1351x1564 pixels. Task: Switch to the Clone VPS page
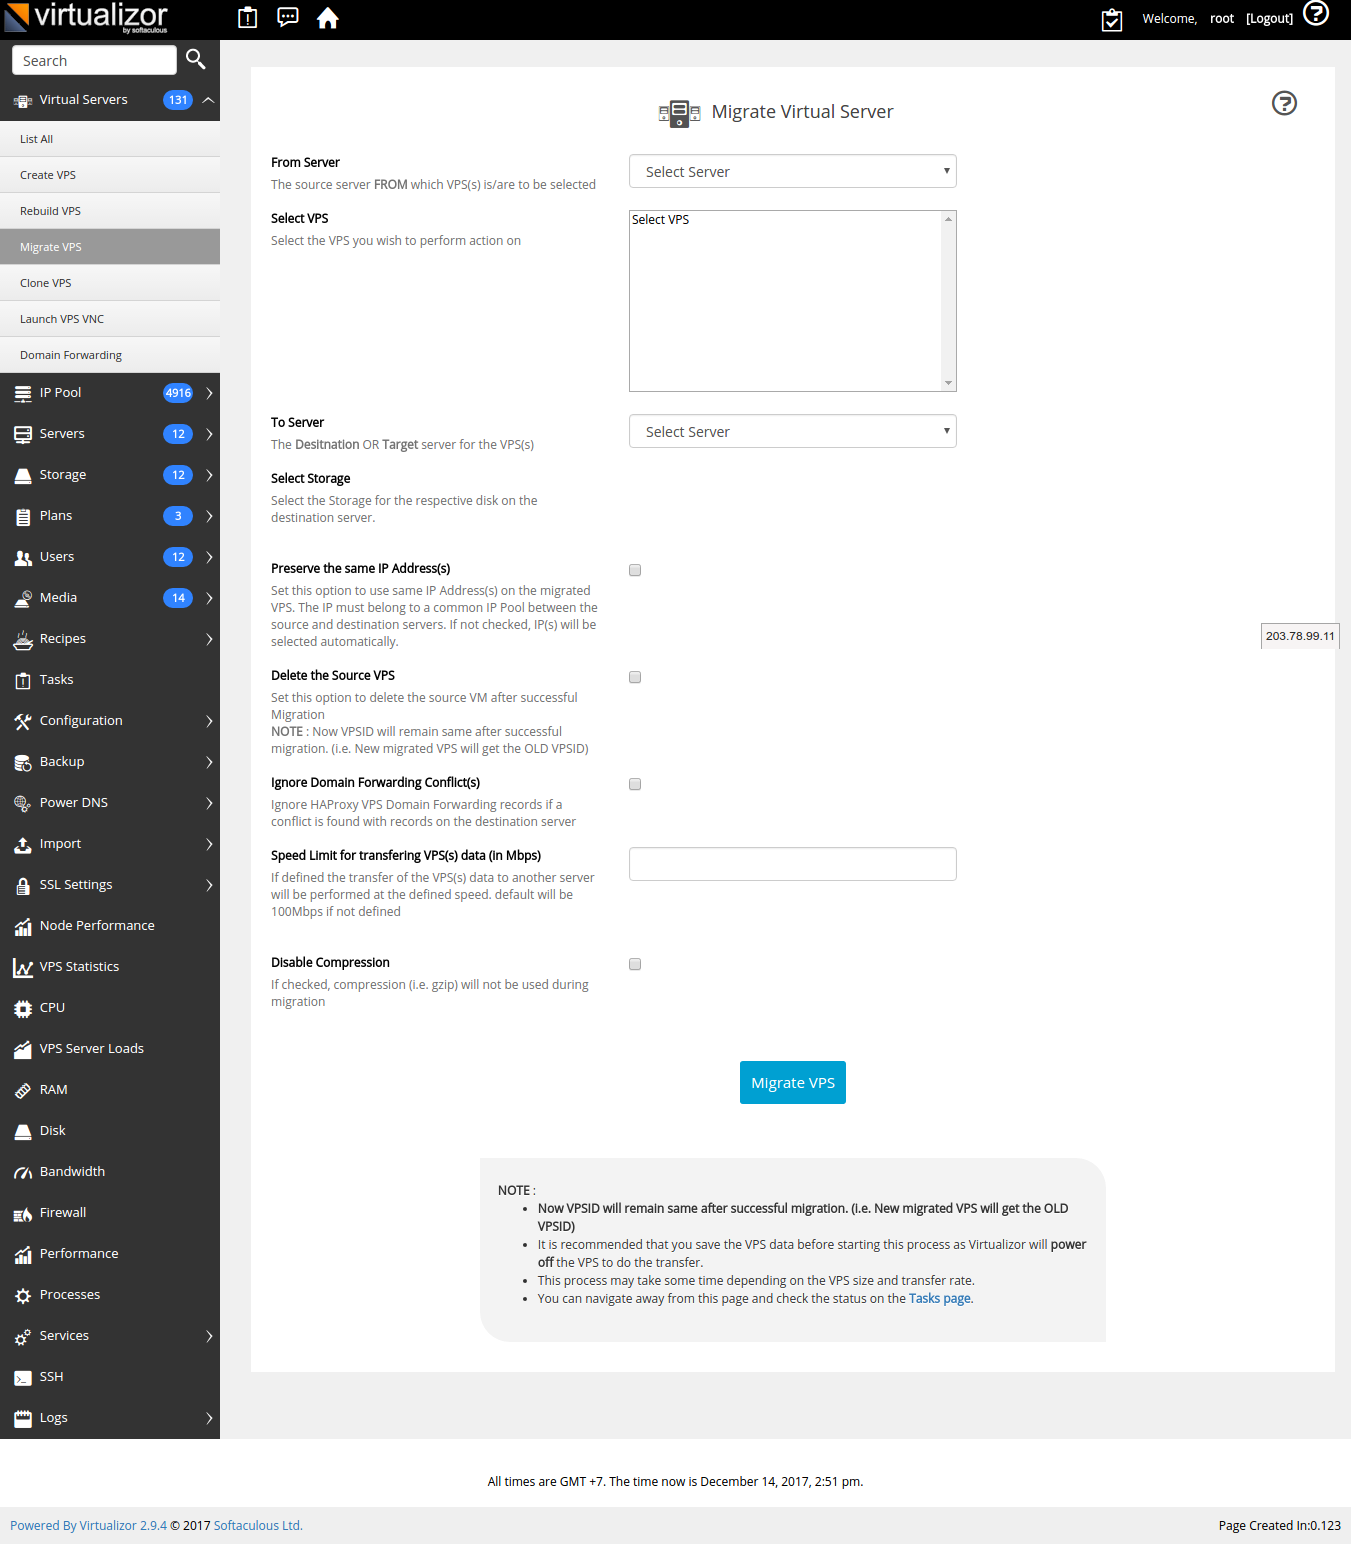pyautogui.click(x=45, y=282)
